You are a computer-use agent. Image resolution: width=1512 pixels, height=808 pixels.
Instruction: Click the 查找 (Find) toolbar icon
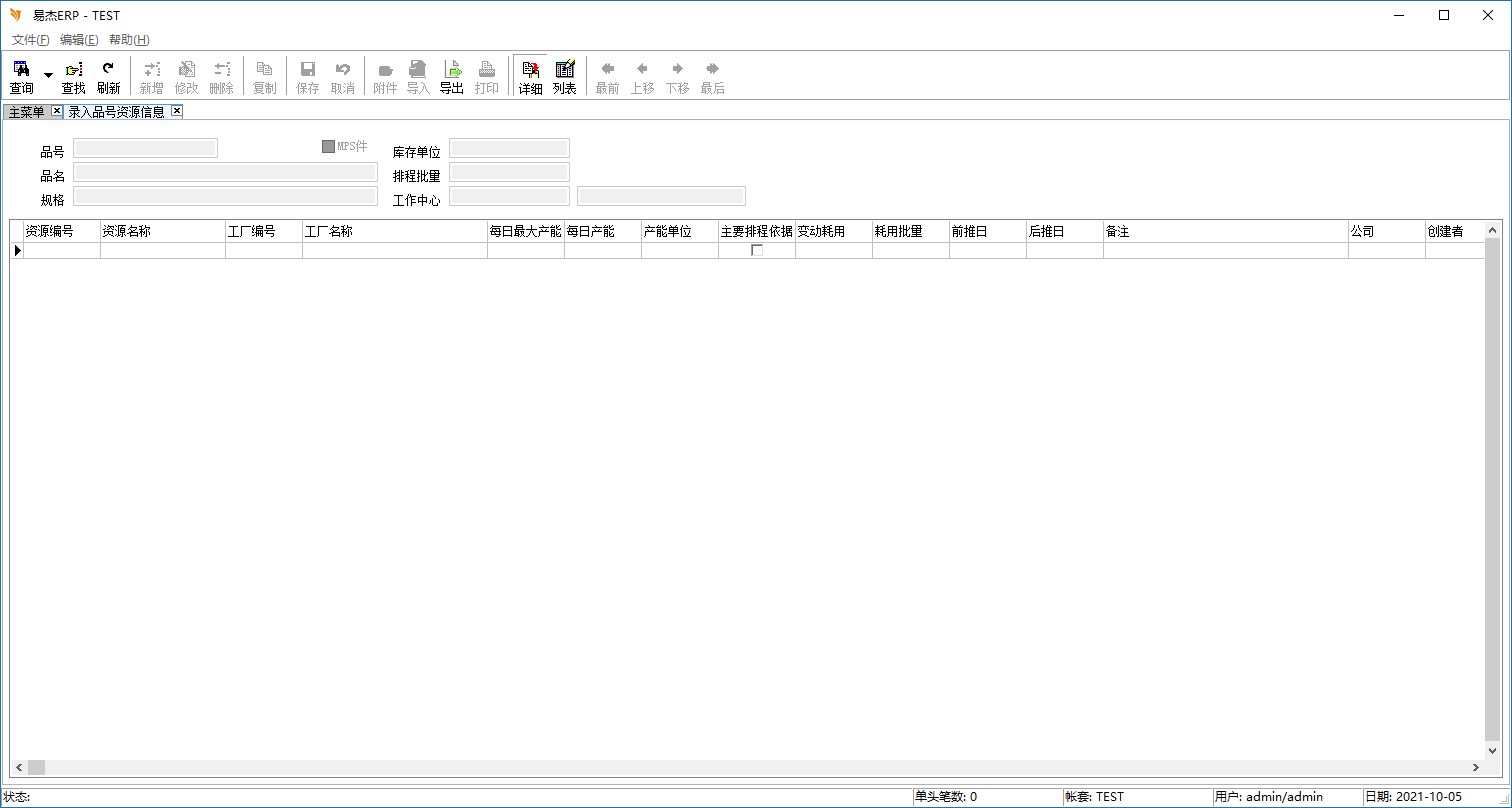73,76
